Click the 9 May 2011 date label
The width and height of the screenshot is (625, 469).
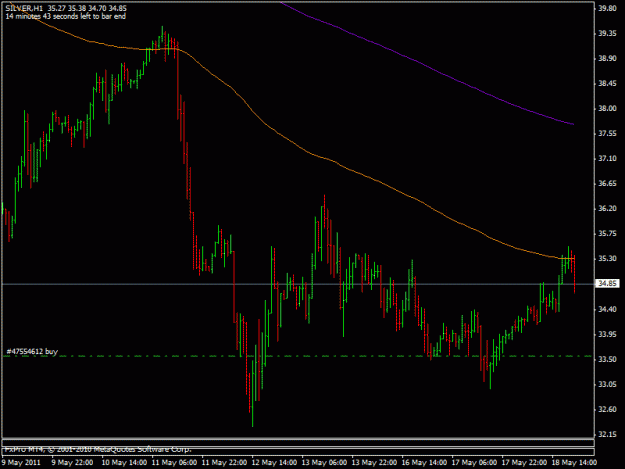[21, 463]
